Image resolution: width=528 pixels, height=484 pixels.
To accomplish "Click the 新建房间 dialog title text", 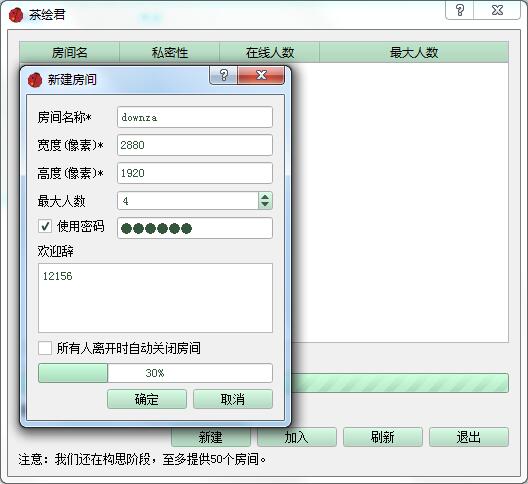I will pos(72,80).
